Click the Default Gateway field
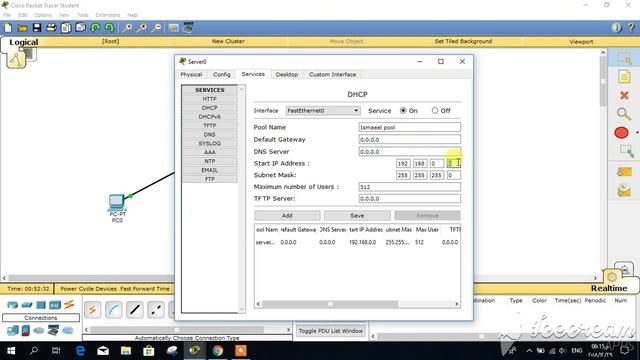 click(x=410, y=140)
